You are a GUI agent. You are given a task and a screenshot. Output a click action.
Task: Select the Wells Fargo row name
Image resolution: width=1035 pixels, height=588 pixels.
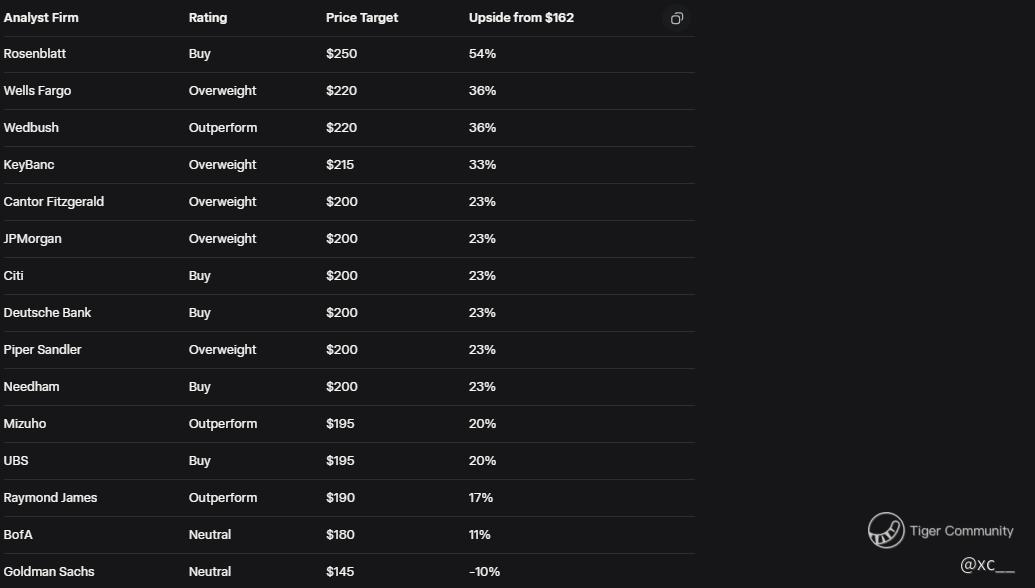(x=37, y=91)
